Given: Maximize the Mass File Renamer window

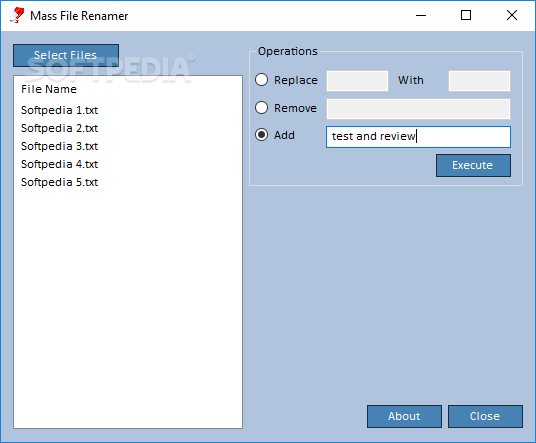Looking at the screenshot, I should [x=466, y=15].
